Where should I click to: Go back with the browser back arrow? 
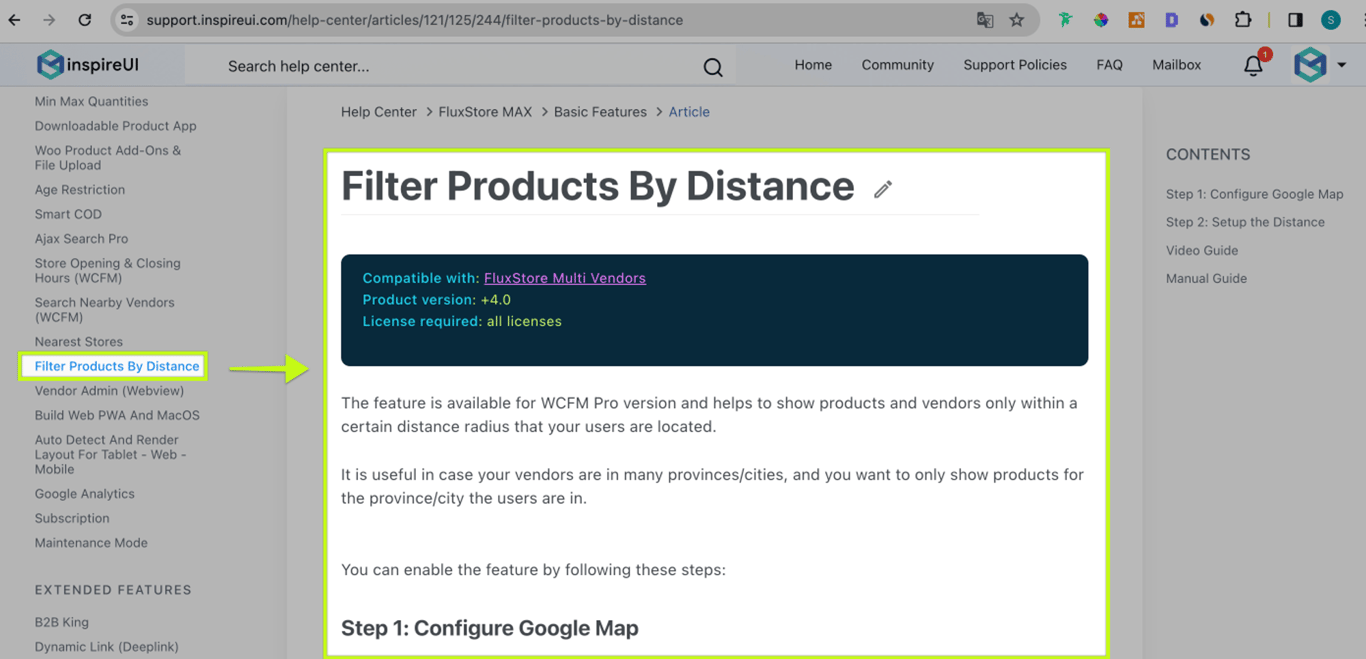pyautogui.click(x=15, y=20)
